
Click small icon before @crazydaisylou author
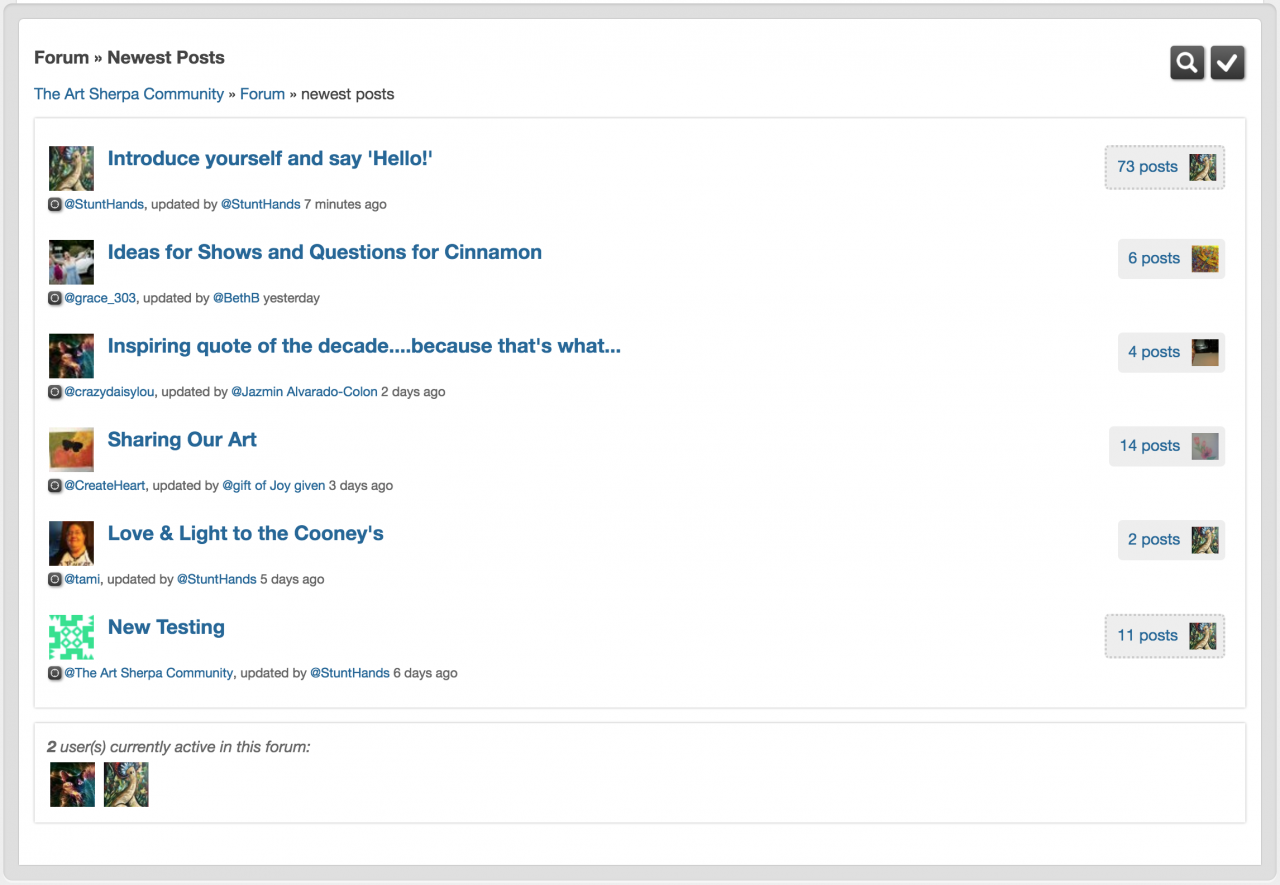coord(55,392)
